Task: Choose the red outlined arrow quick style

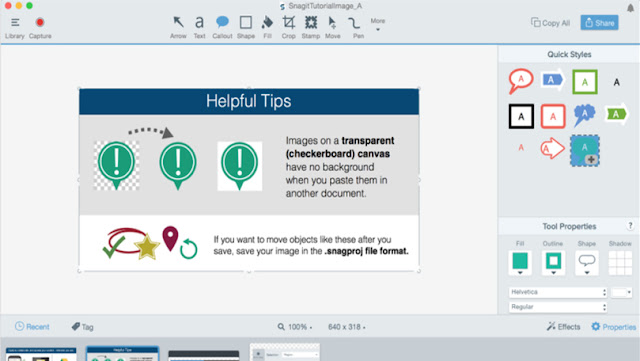Action: [552, 149]
